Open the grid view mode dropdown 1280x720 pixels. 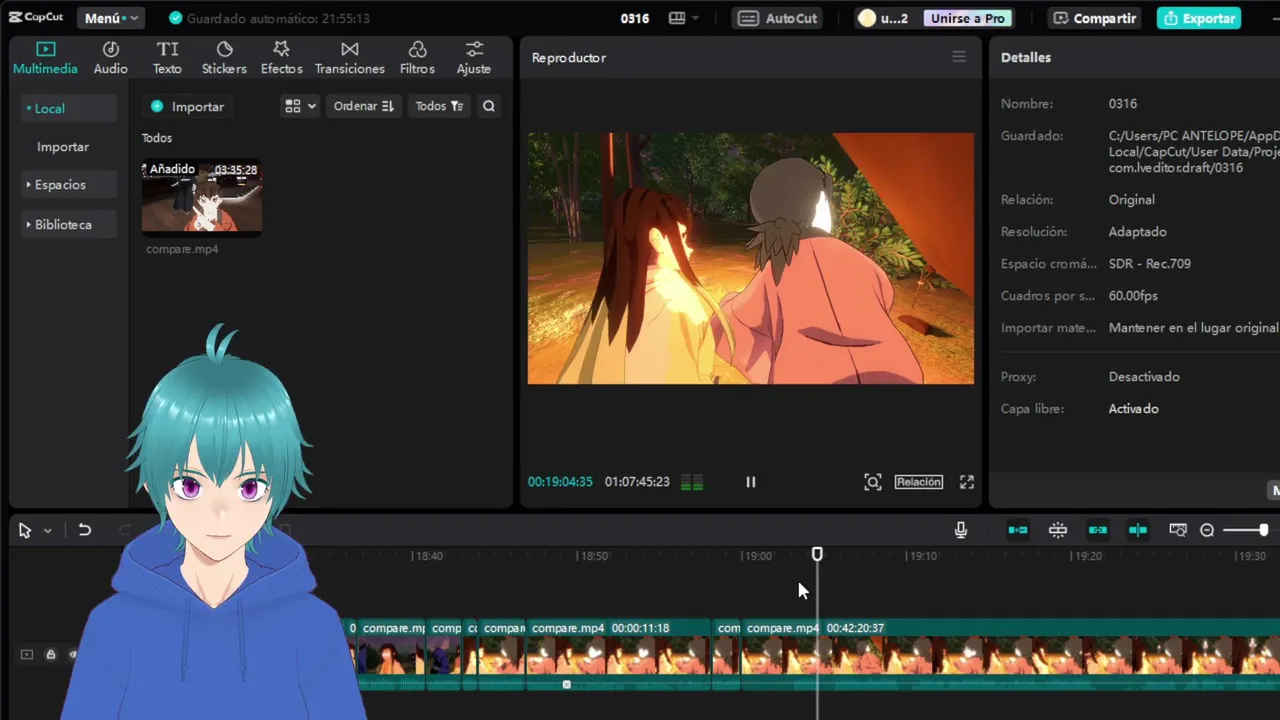[300, 106]
